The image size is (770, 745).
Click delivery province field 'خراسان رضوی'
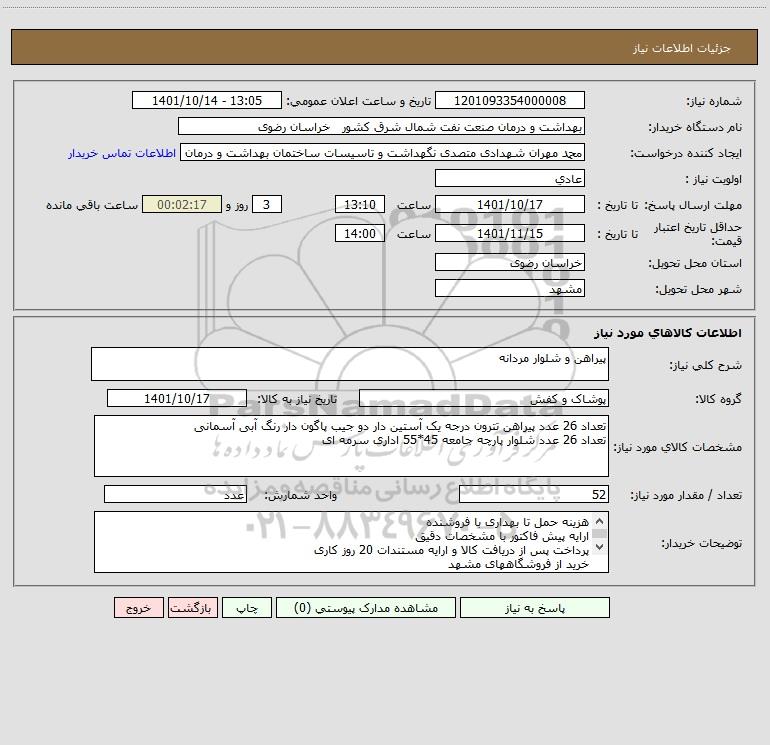click(x=510, y=263)
